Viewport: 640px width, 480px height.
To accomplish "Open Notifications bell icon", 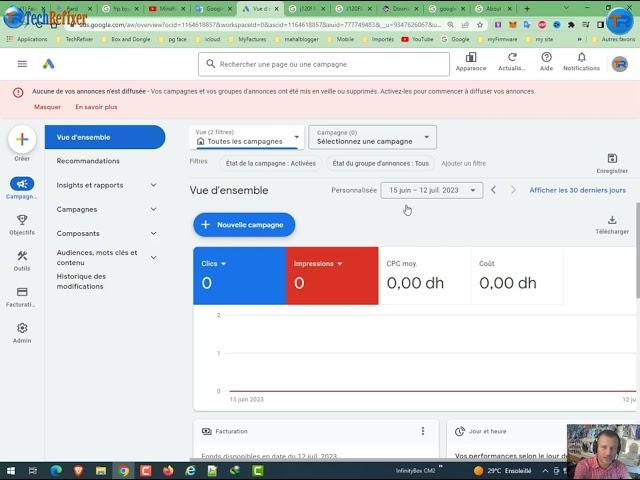I will coord(581,59).
